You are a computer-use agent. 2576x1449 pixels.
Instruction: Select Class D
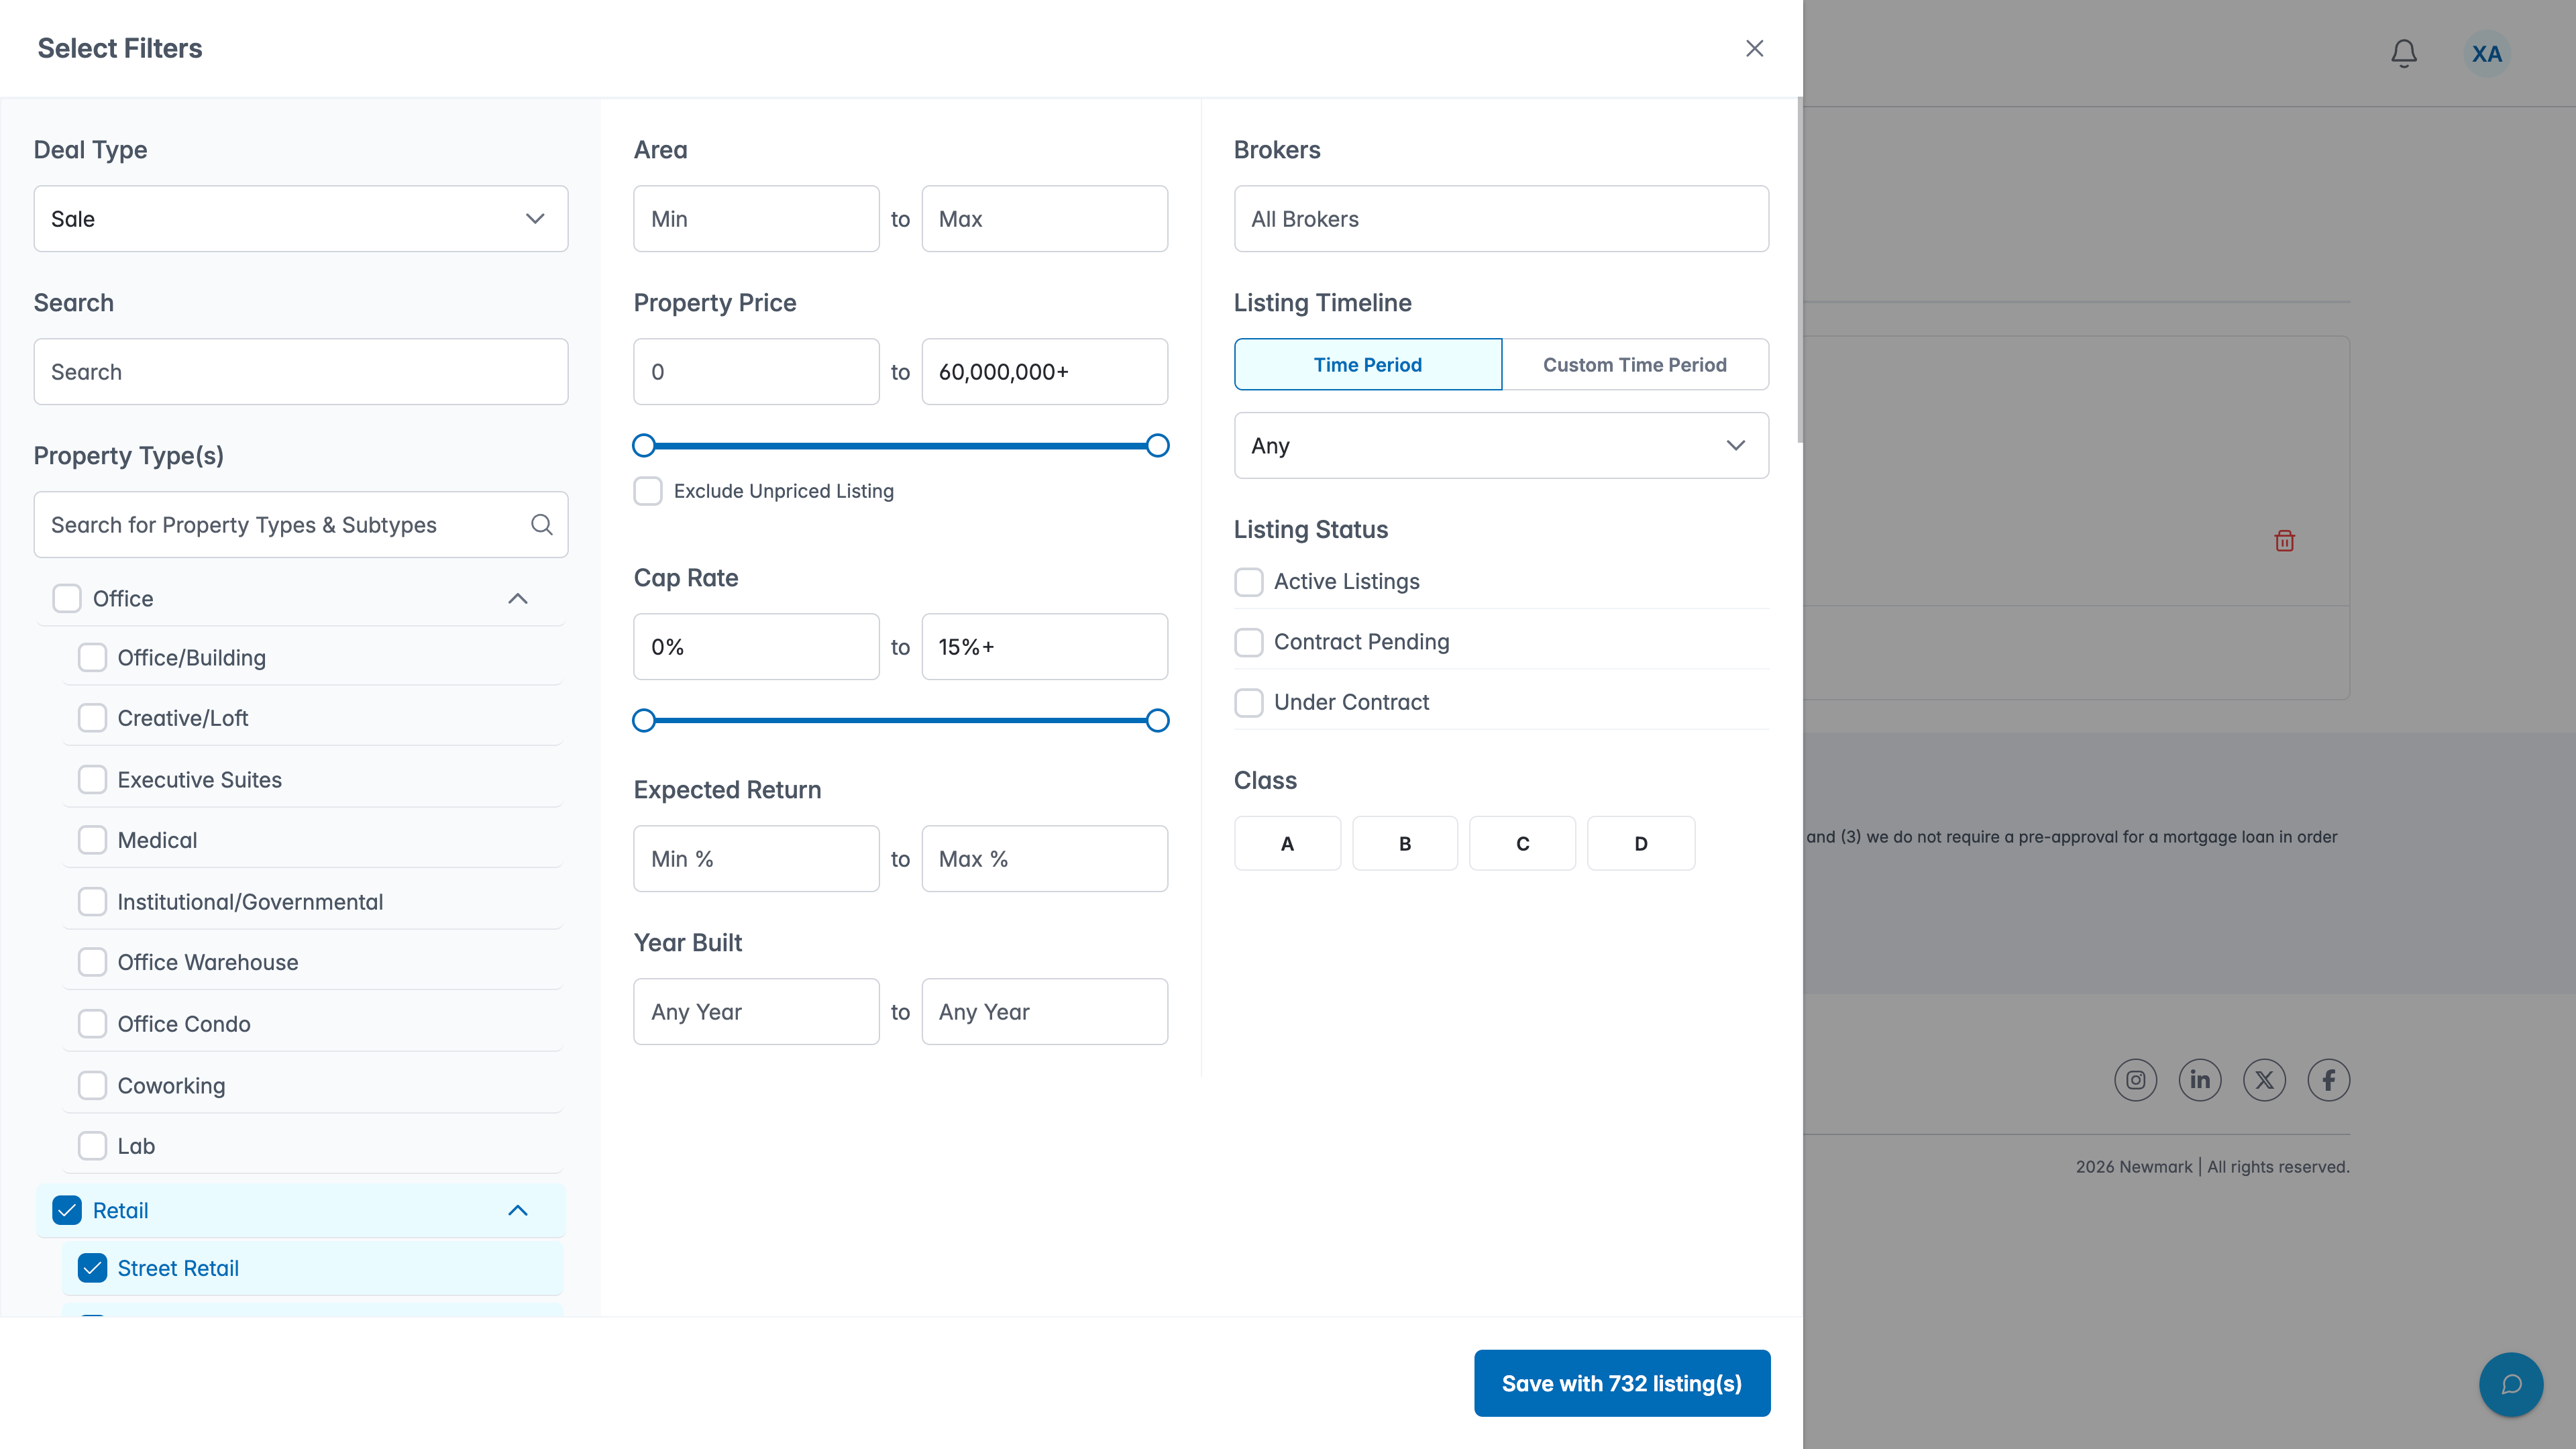[1640, 843]
